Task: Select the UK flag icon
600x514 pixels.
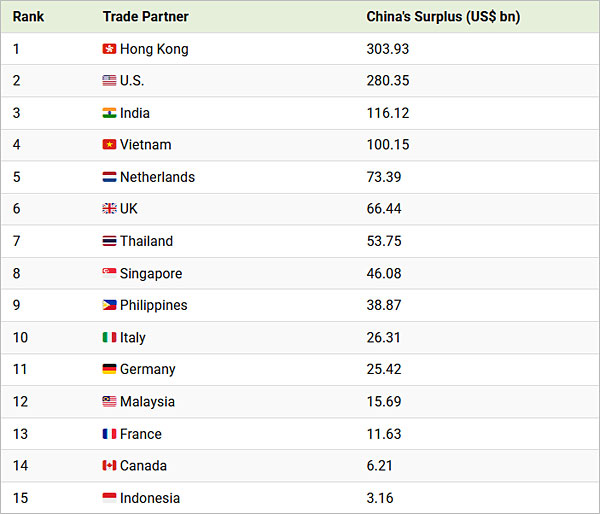Action: [109, 209]
